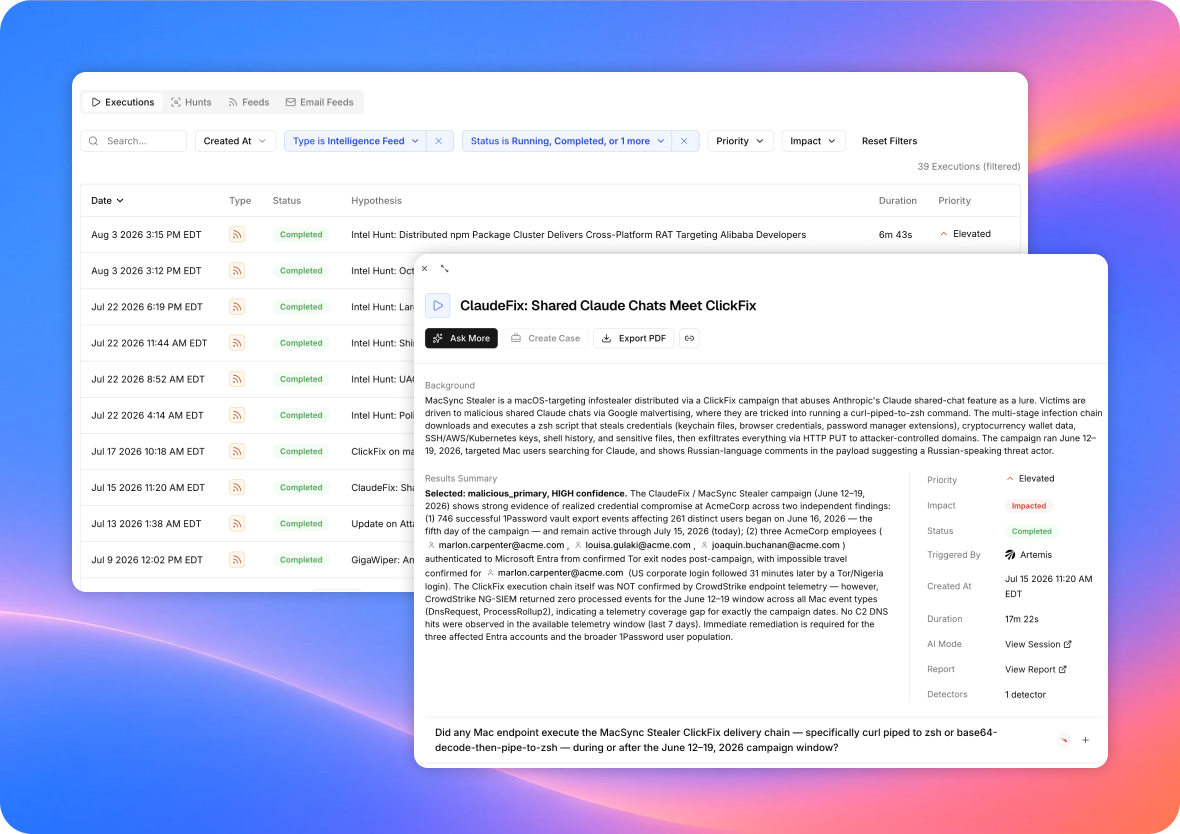Open the Status is Running, Completed filter
This screenshot has height=834, width=1180.
point(567,141)
